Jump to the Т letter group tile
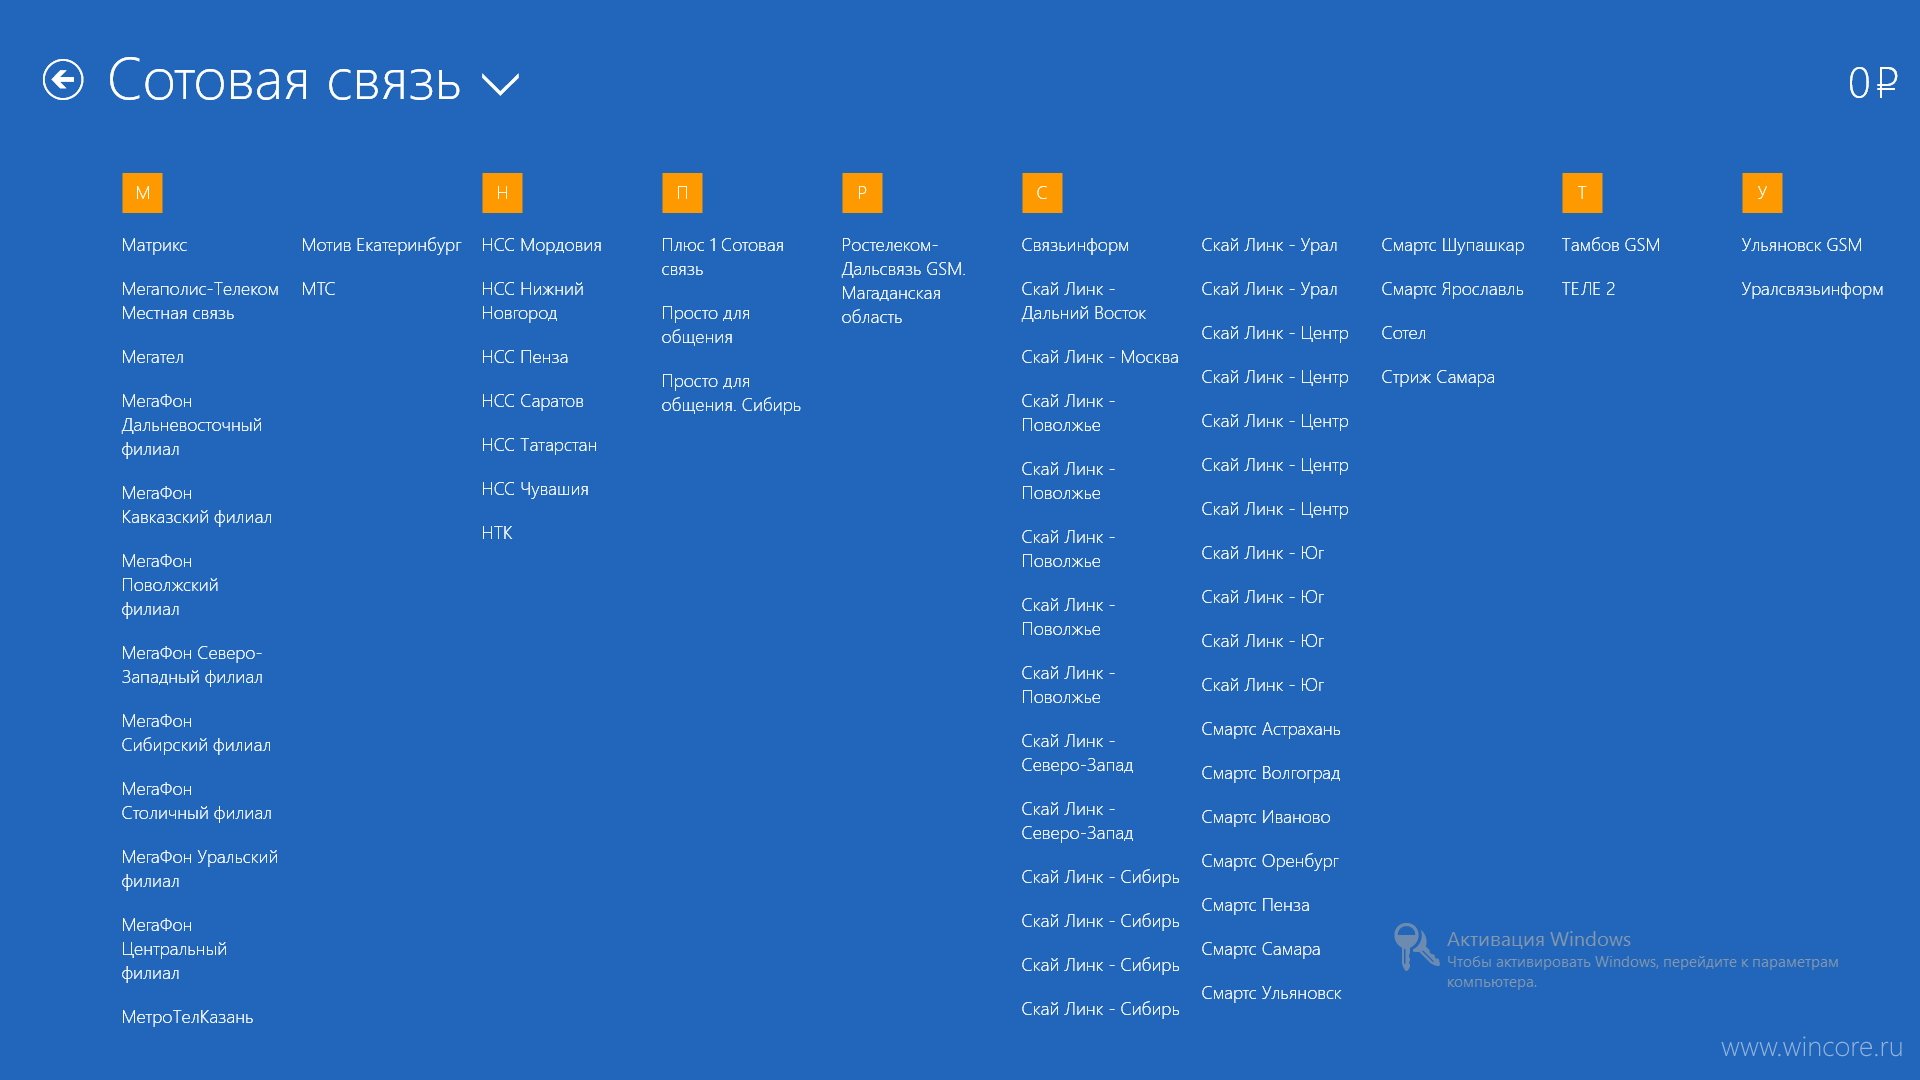Viewport: 1920px width, 1080px height. coord(1582,193)
